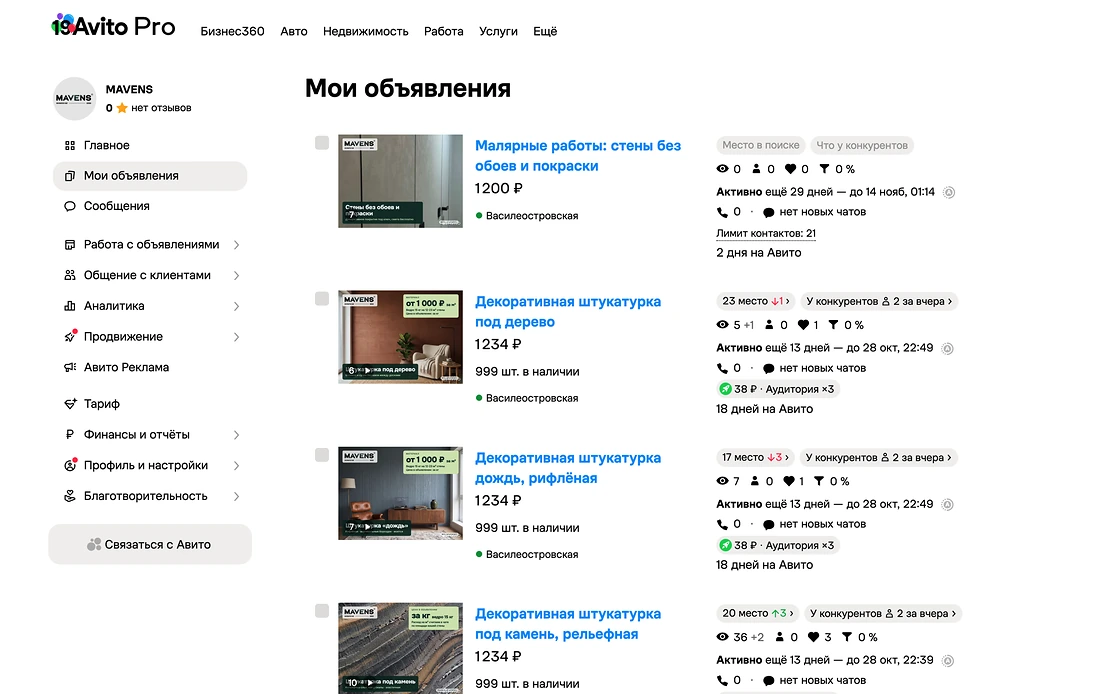This screenshot has width=1120, height=694.
Task: Click contacts person icon for под камень listing
Action: pos(779,637)
